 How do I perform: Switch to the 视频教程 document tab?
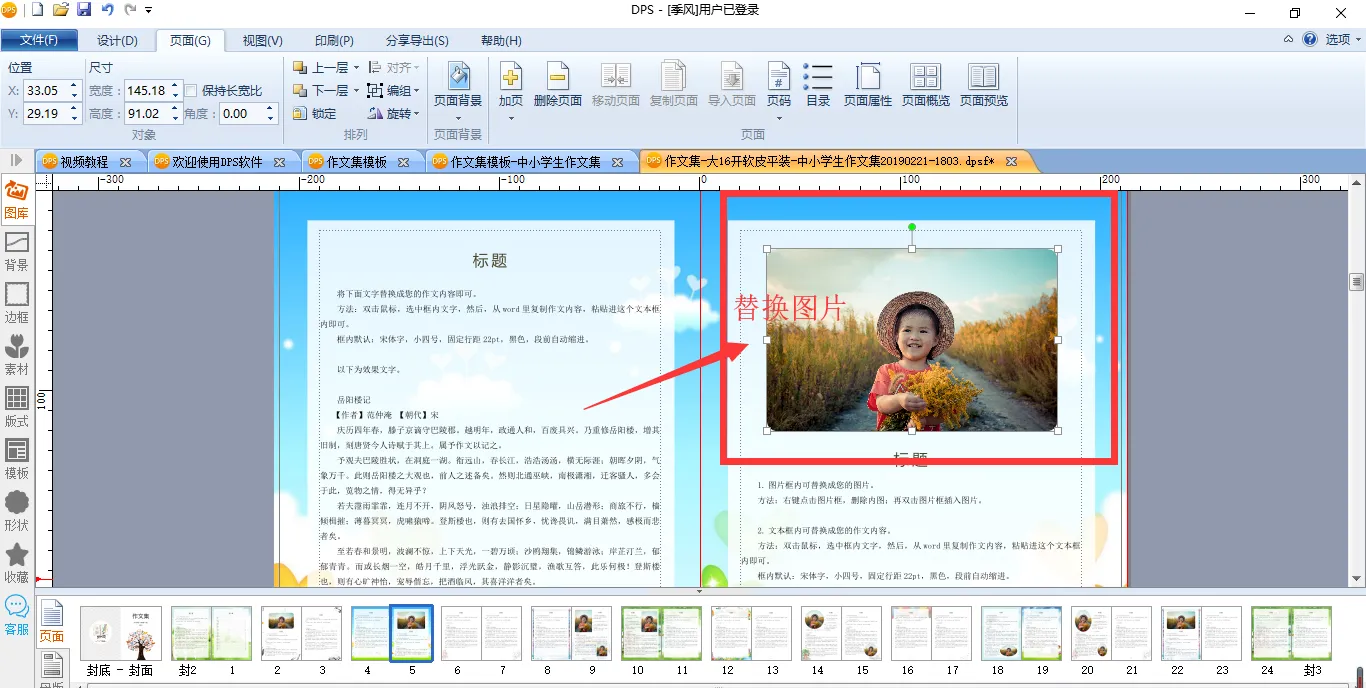[84, 161]
